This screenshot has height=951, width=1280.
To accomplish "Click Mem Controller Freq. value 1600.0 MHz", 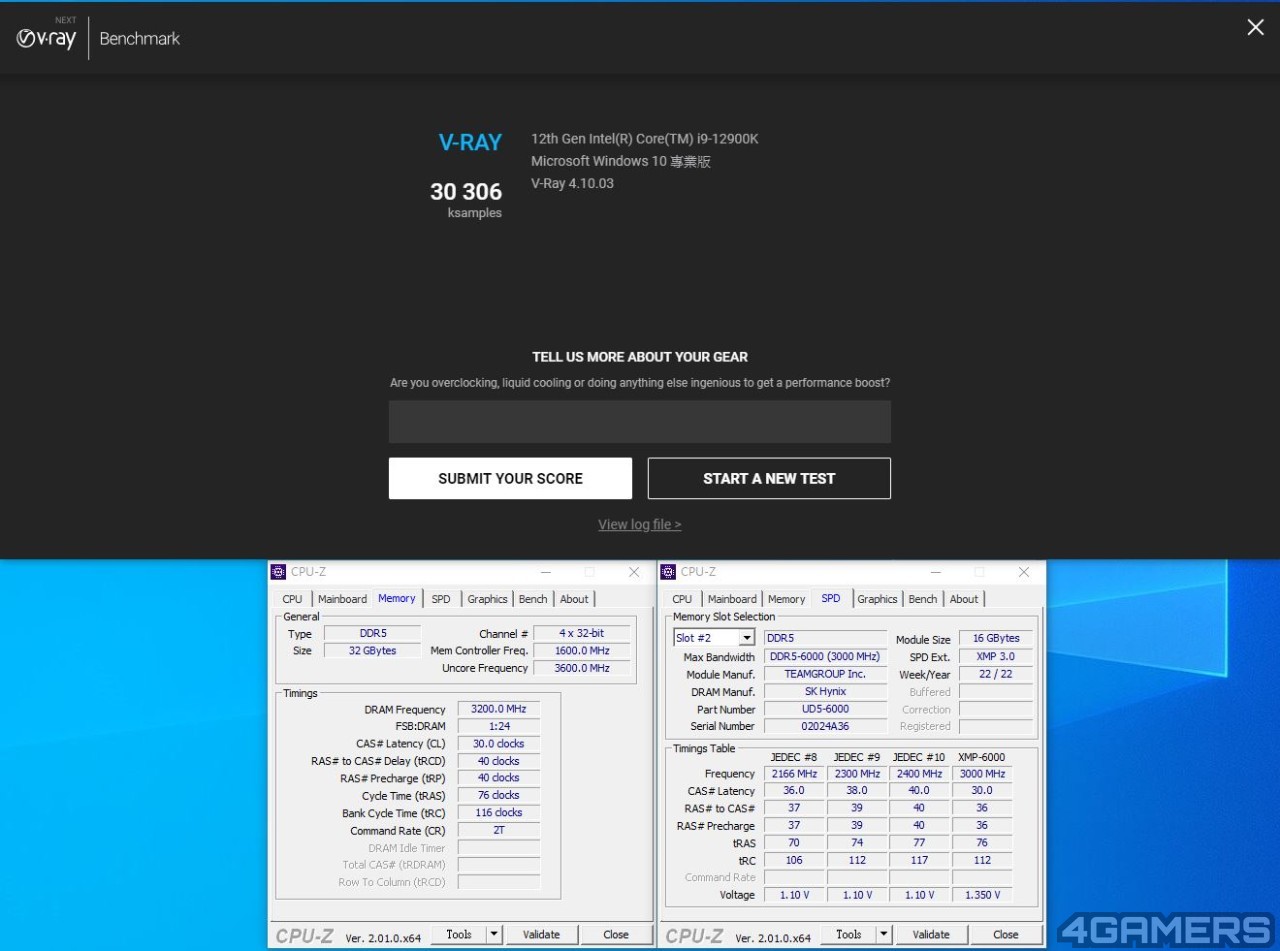I will click(x=583, y=651).
